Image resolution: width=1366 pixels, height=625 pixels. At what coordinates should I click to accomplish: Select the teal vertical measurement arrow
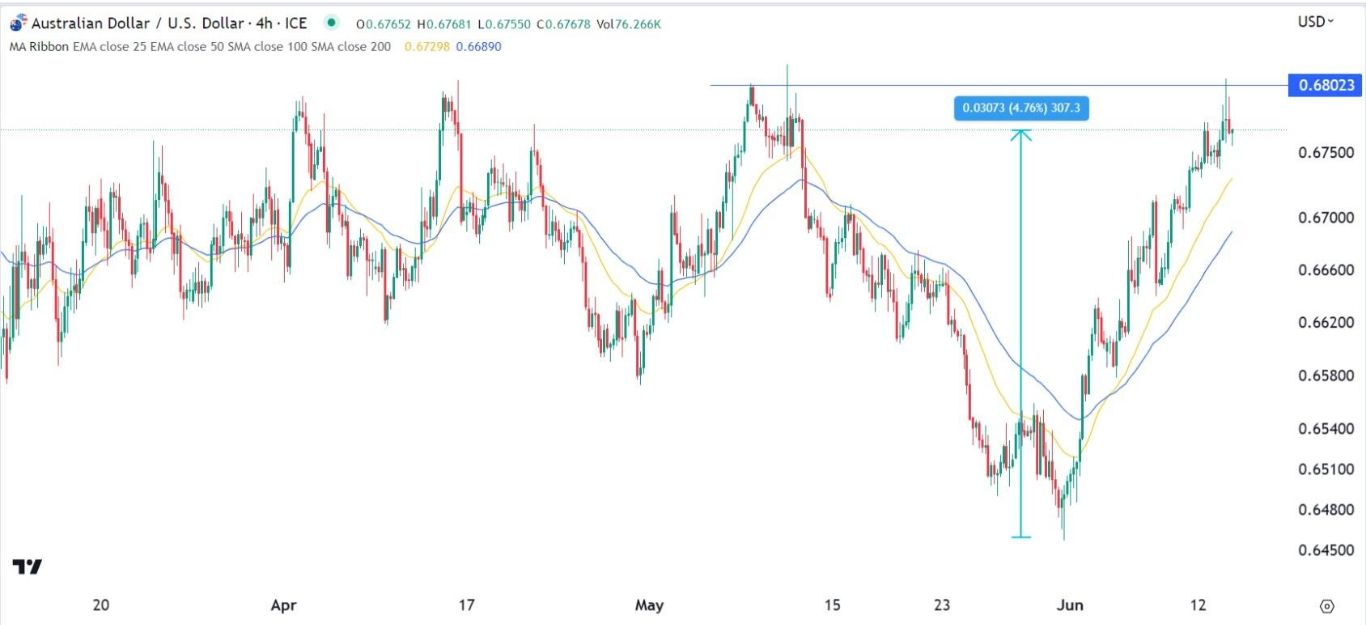[x=1020, y=330]
